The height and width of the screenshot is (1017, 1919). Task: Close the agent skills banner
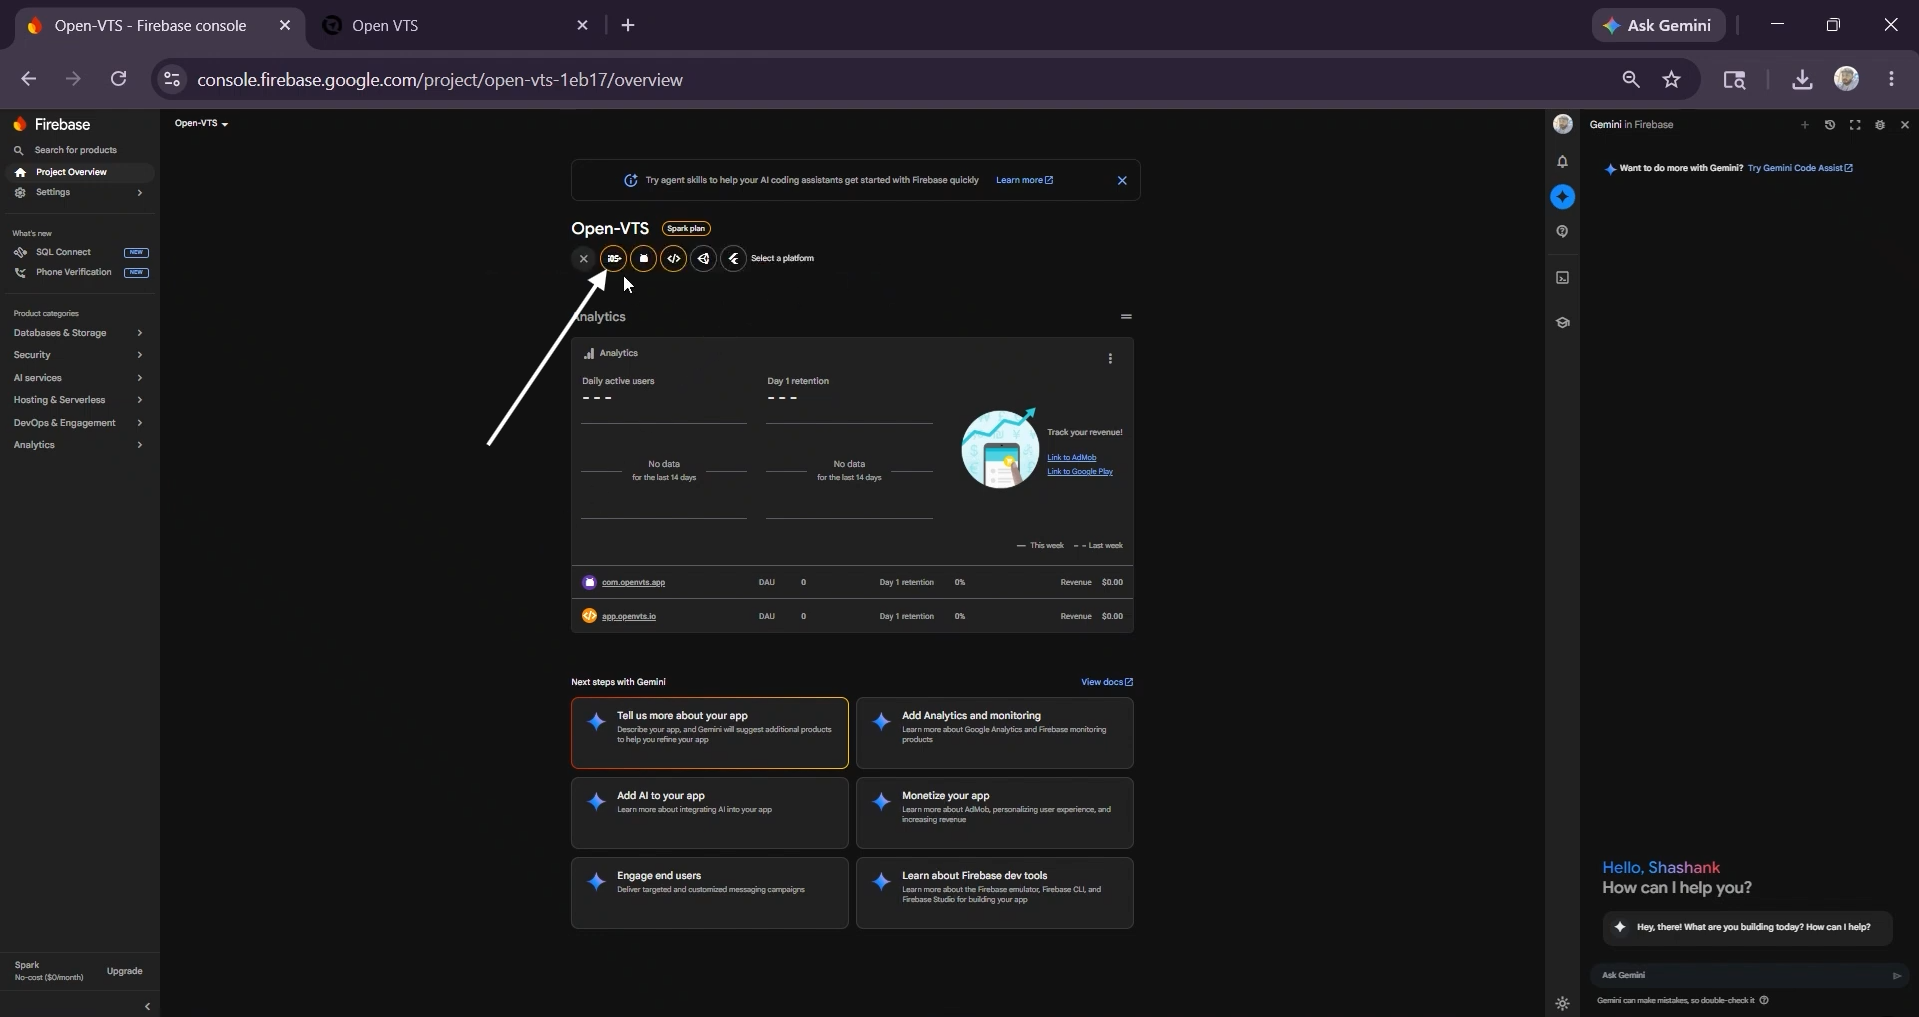click(1122, 181)
